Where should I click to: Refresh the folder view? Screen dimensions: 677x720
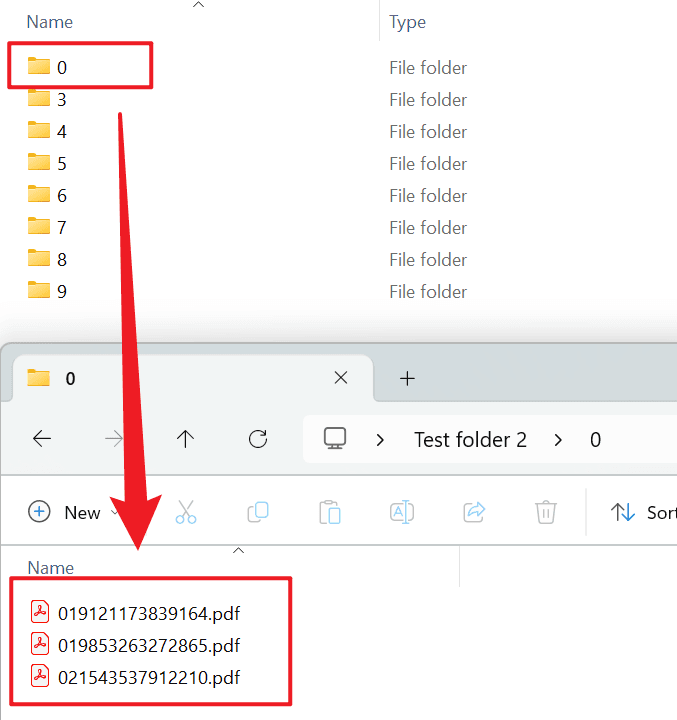258,439
